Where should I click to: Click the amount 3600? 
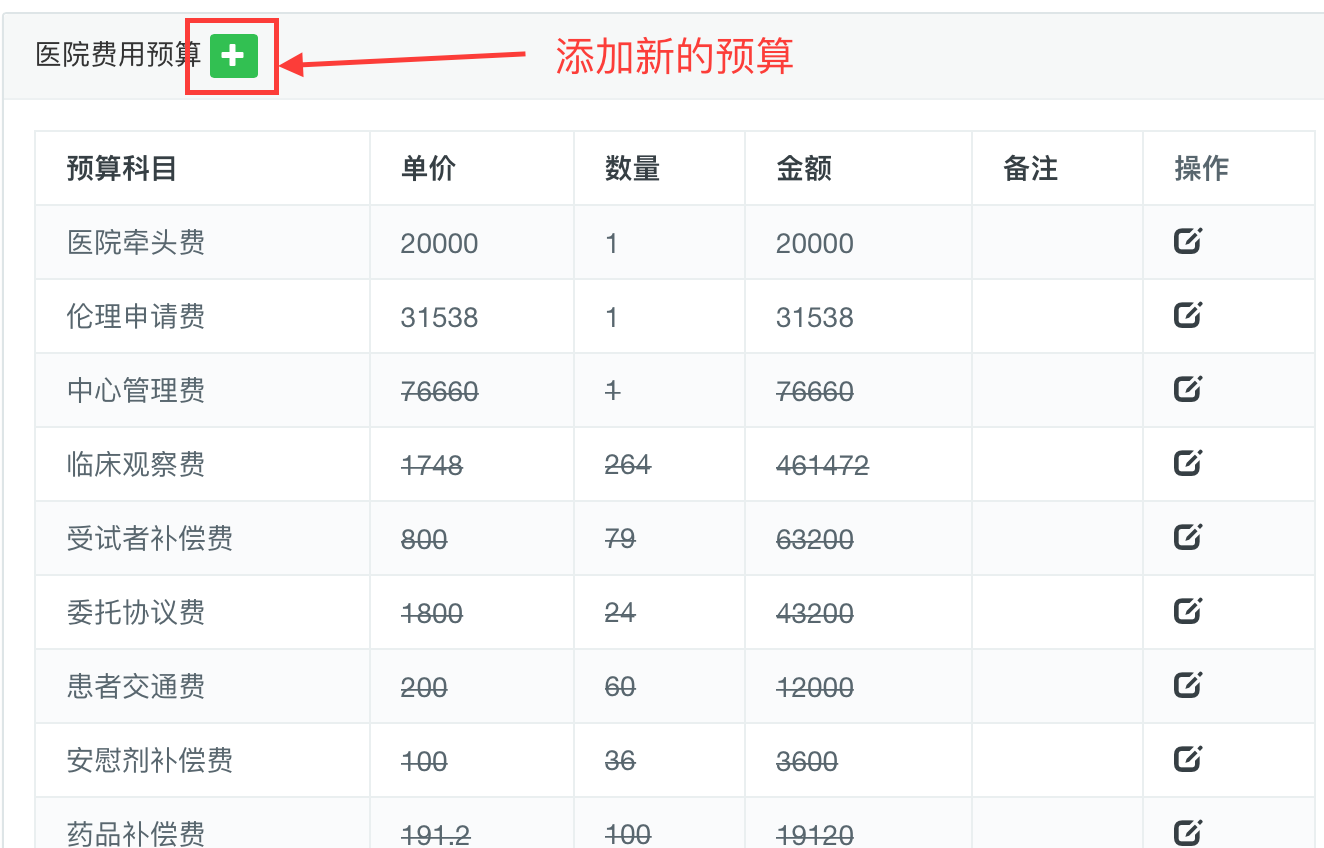point(807,762)
